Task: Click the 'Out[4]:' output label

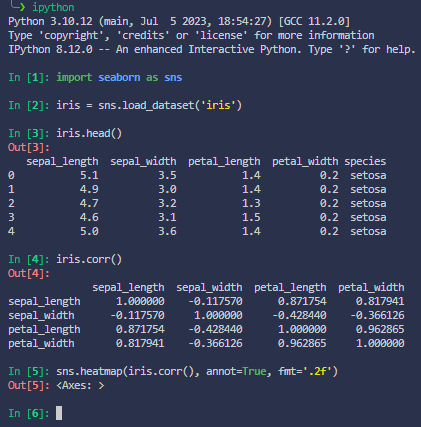Action: click(x=29, y=273)
